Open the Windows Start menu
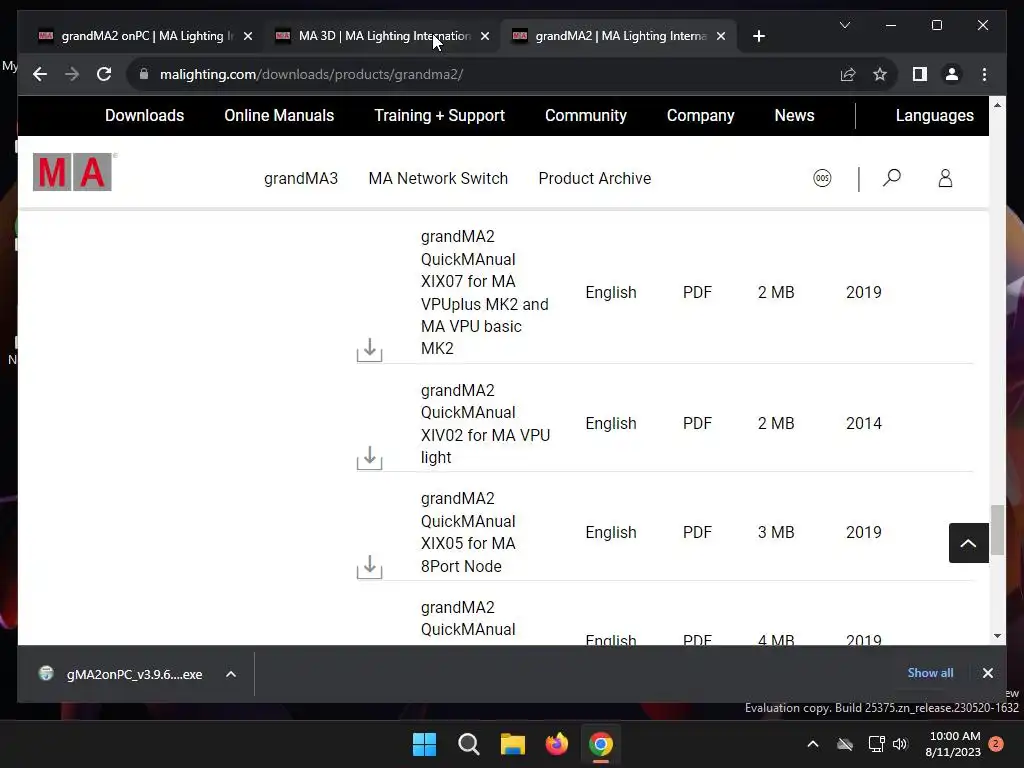The image size is (1024, 768). point(424,744)
